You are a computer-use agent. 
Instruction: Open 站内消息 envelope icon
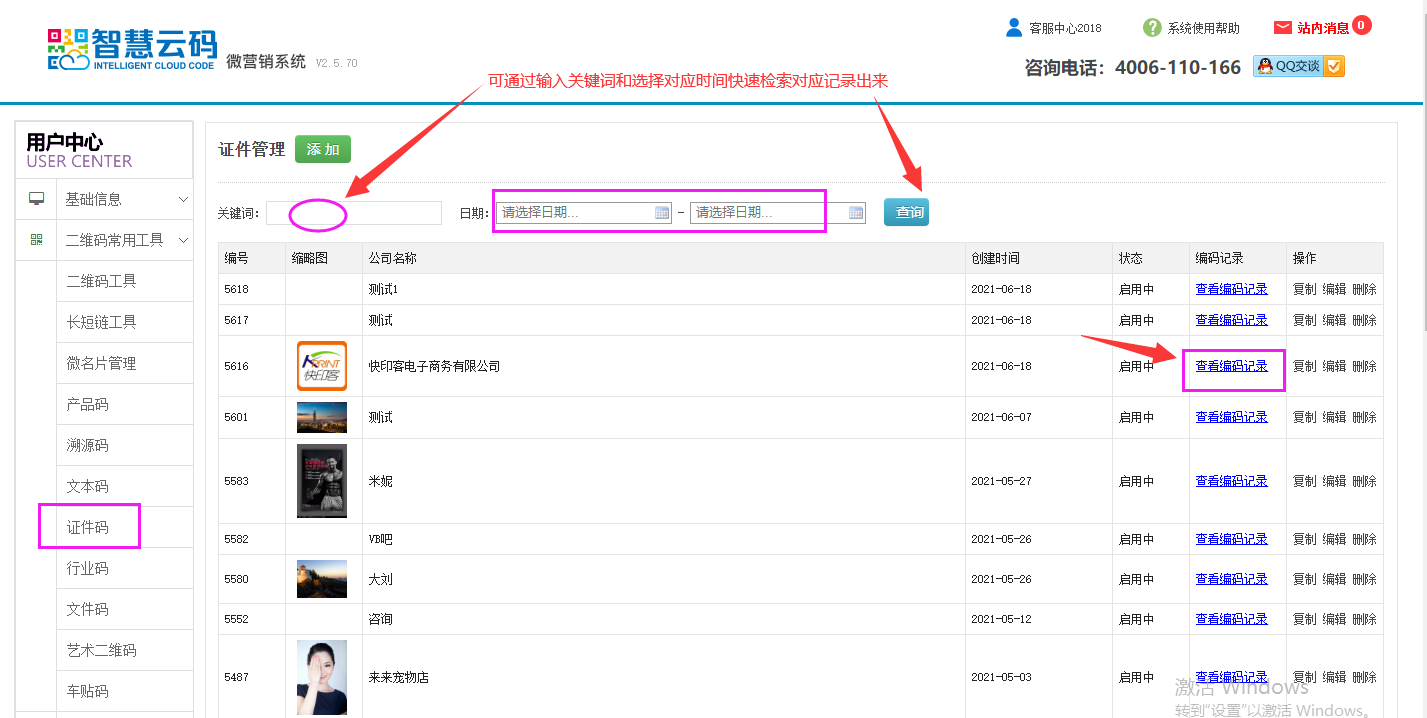coord(1282,28)
